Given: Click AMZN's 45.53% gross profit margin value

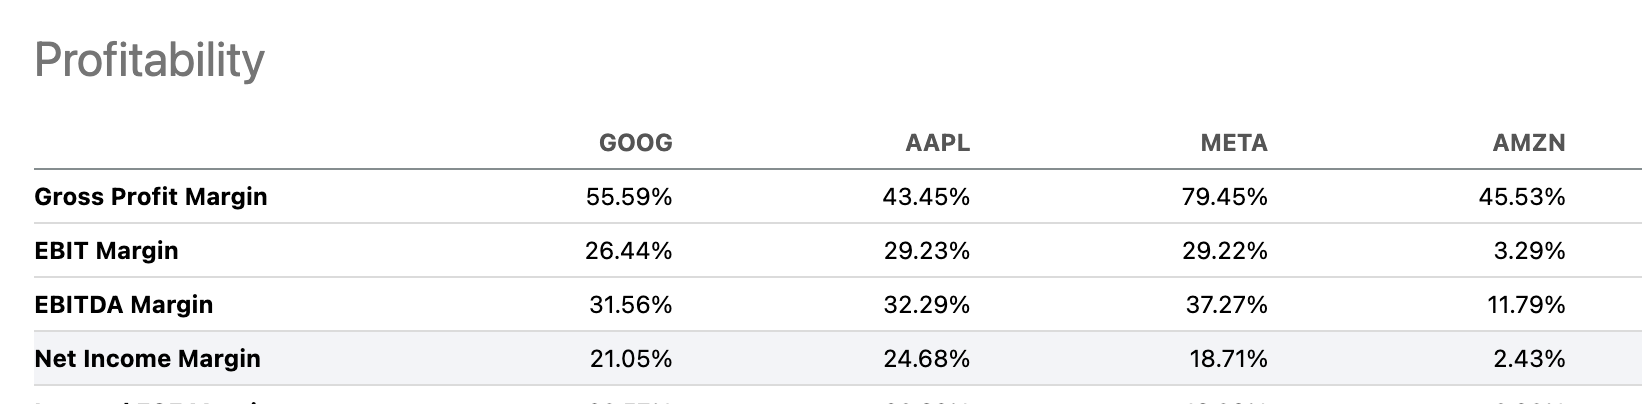Looking at the screenshot, I should pyautogui.click(x=1521, y=197).
